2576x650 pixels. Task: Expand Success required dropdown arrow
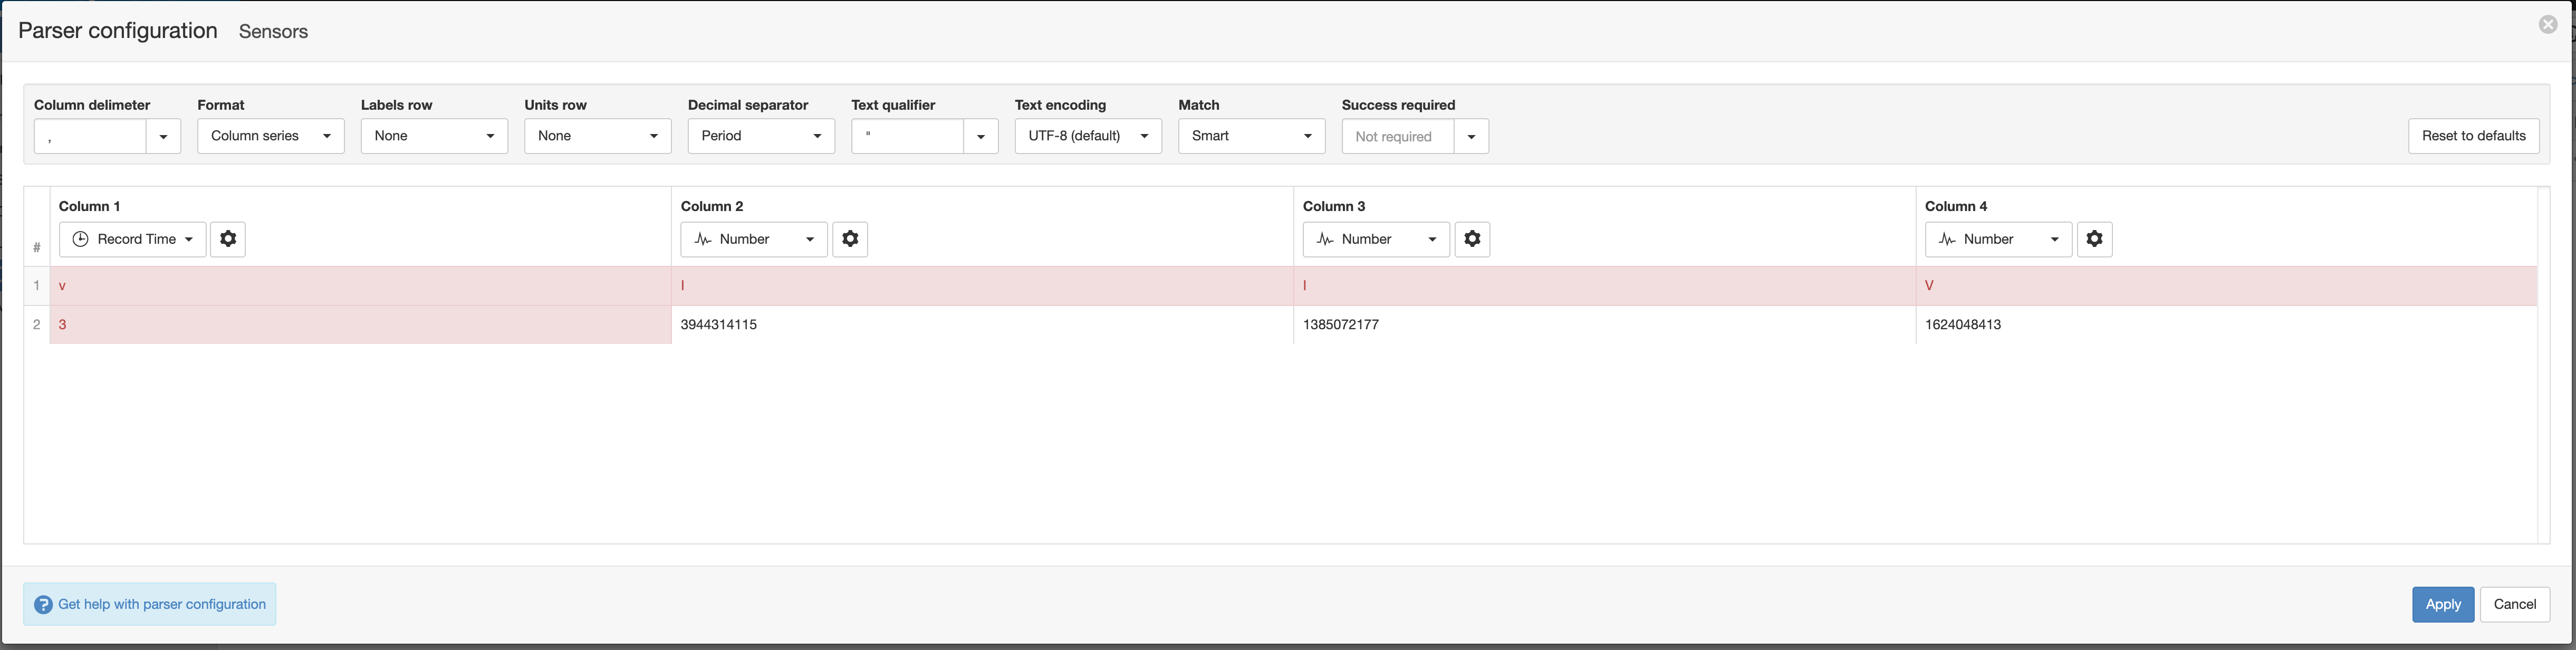click(x=1471, y=136)
